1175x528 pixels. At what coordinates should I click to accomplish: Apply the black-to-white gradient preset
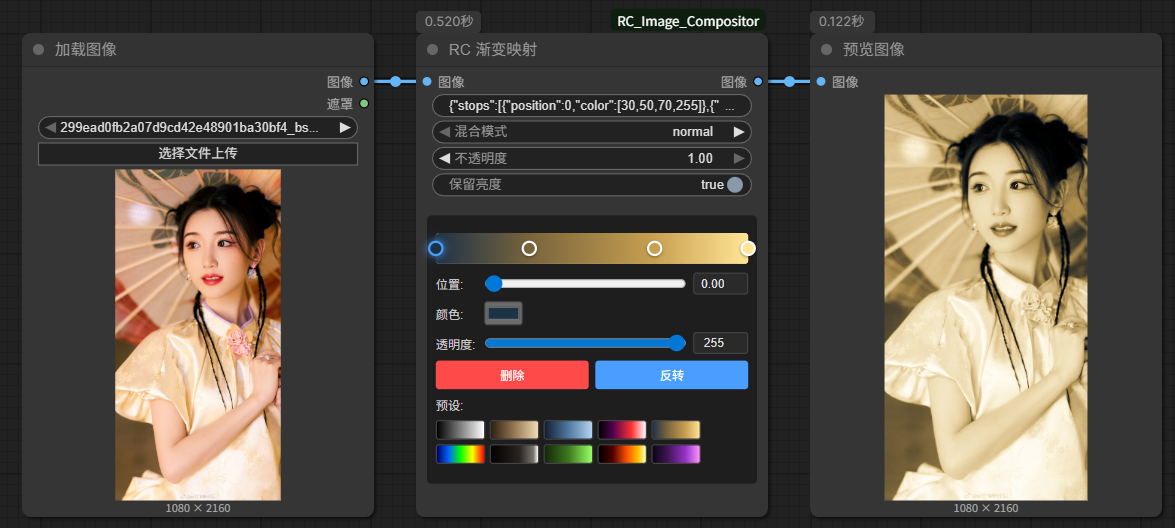[x=460, y=430]
